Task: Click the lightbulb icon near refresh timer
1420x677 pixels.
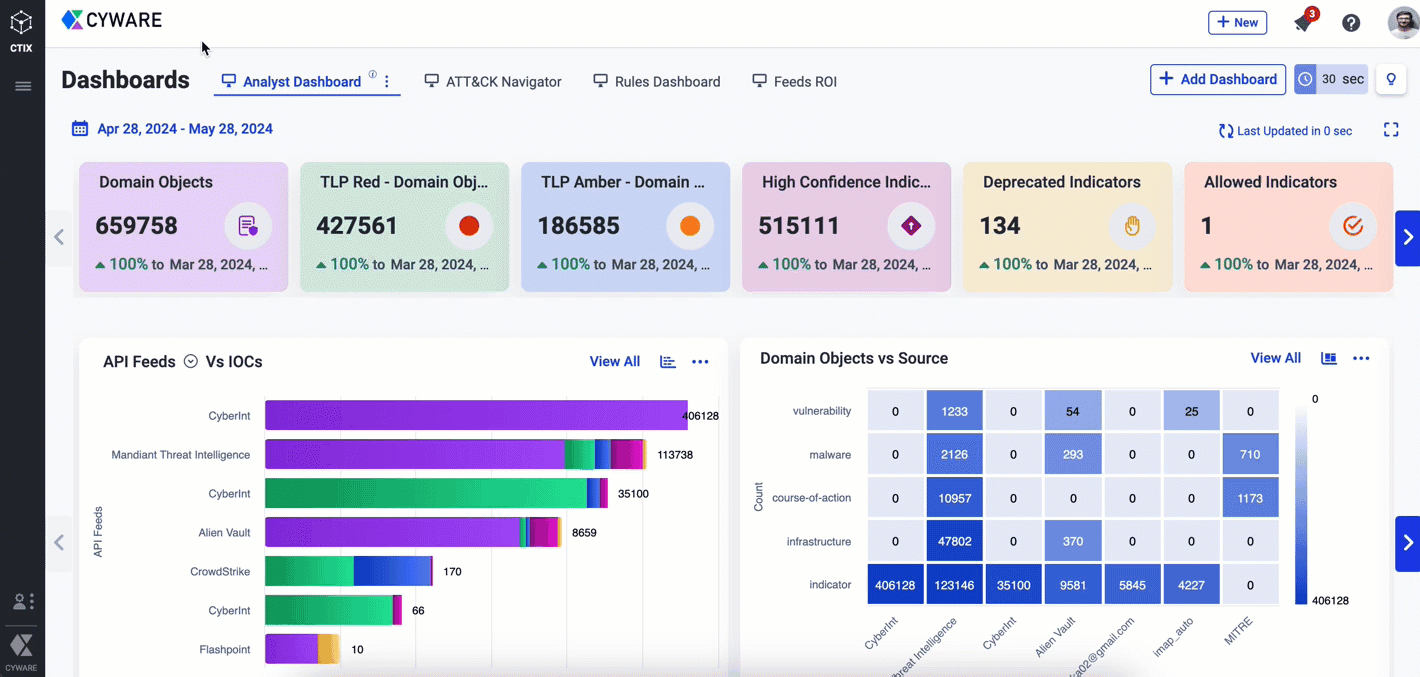Action: tap(1391, 80)
